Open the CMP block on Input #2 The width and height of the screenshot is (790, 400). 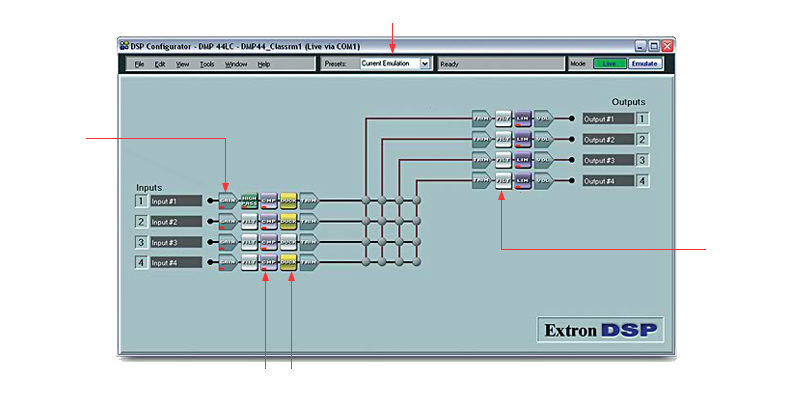tap(269, 221)
